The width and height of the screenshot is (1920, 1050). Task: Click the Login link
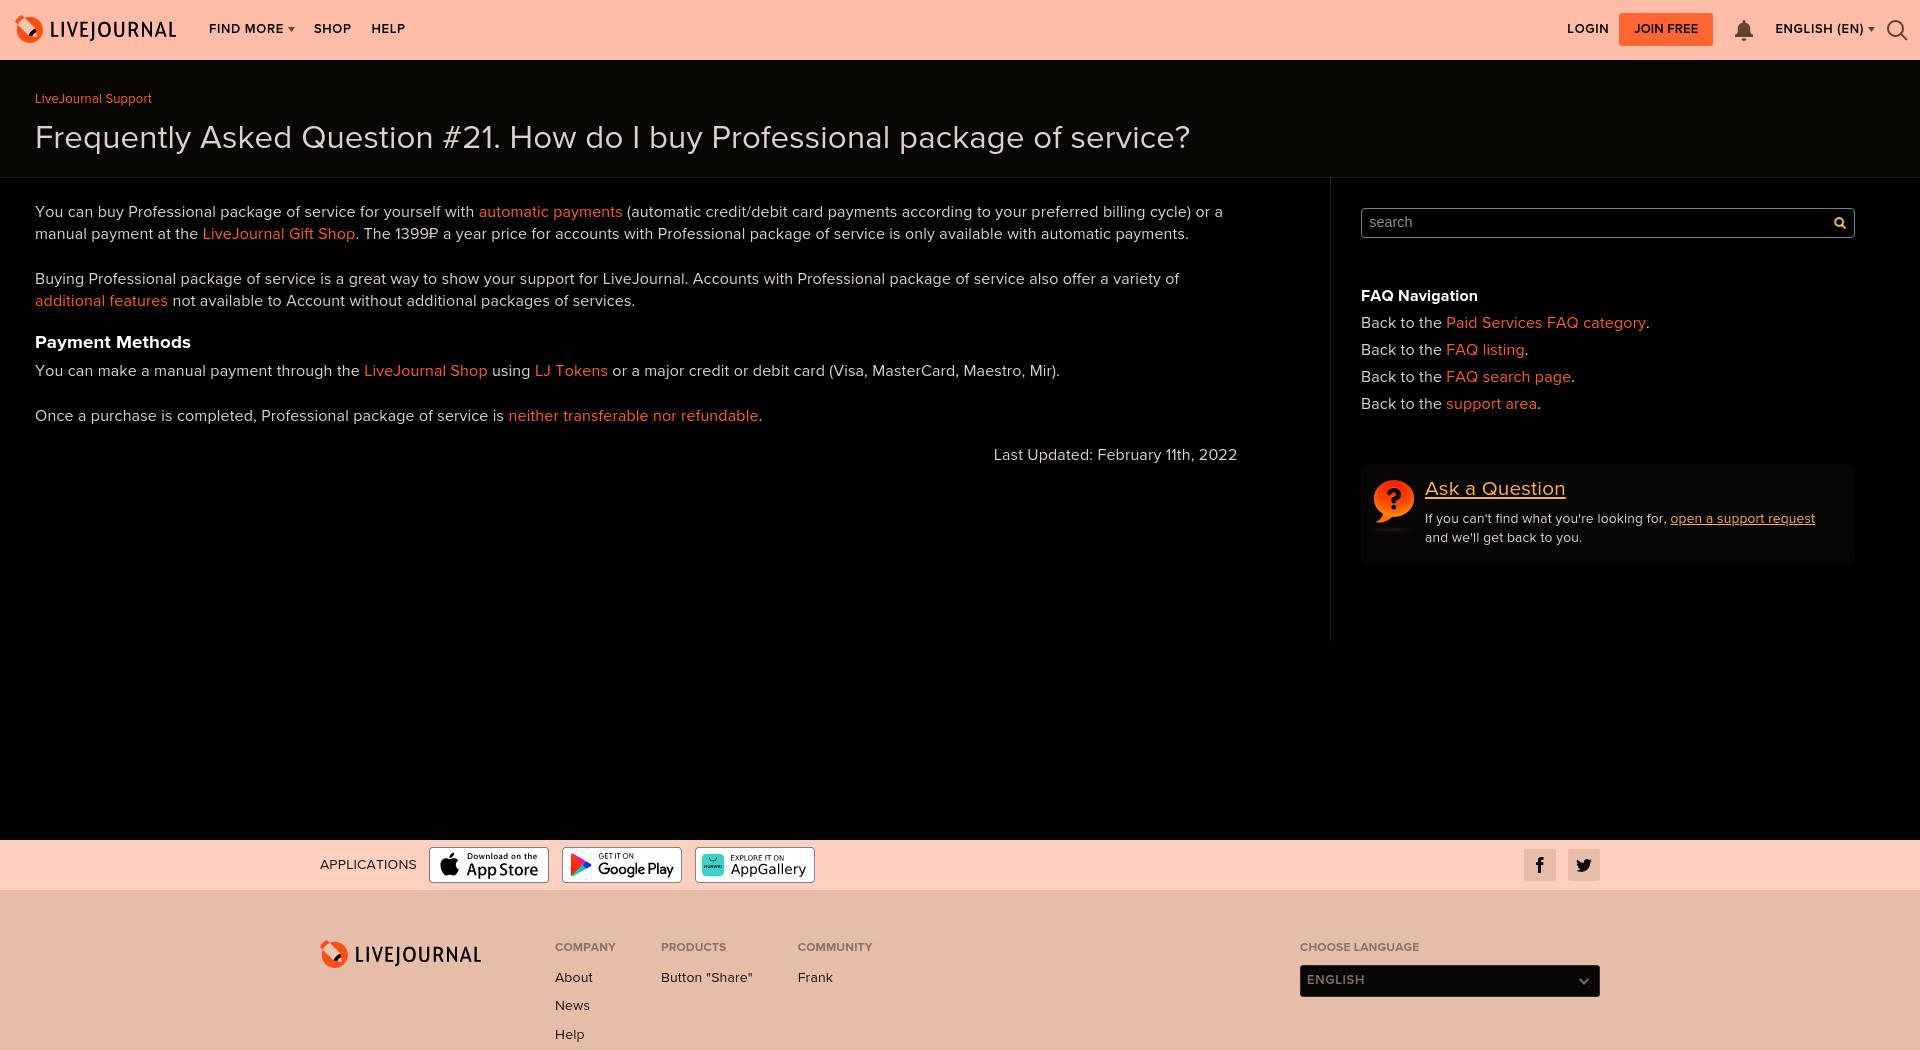(1588, 29)
